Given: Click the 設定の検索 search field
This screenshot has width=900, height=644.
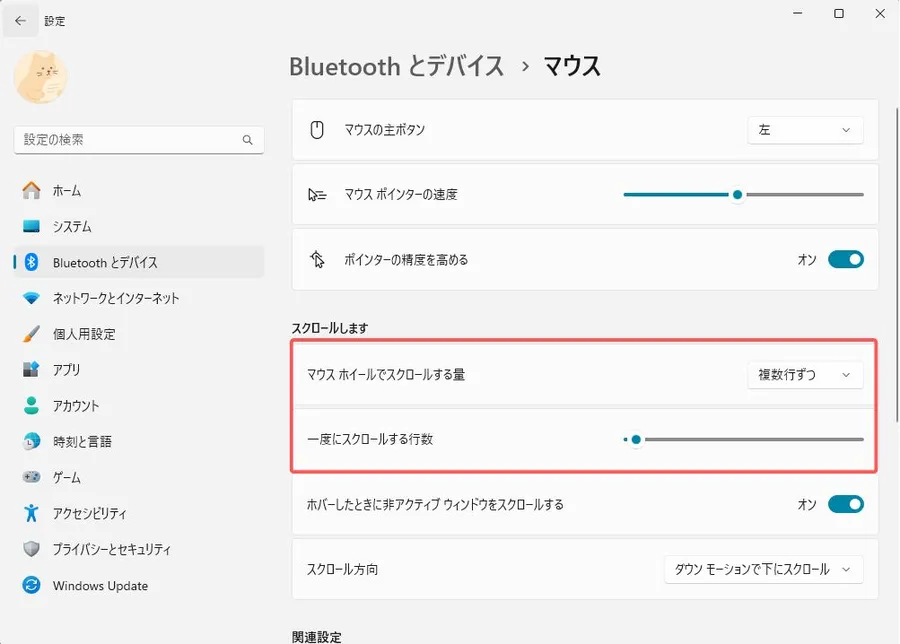Looking at the screenshot, I should [x=125, y=140].
